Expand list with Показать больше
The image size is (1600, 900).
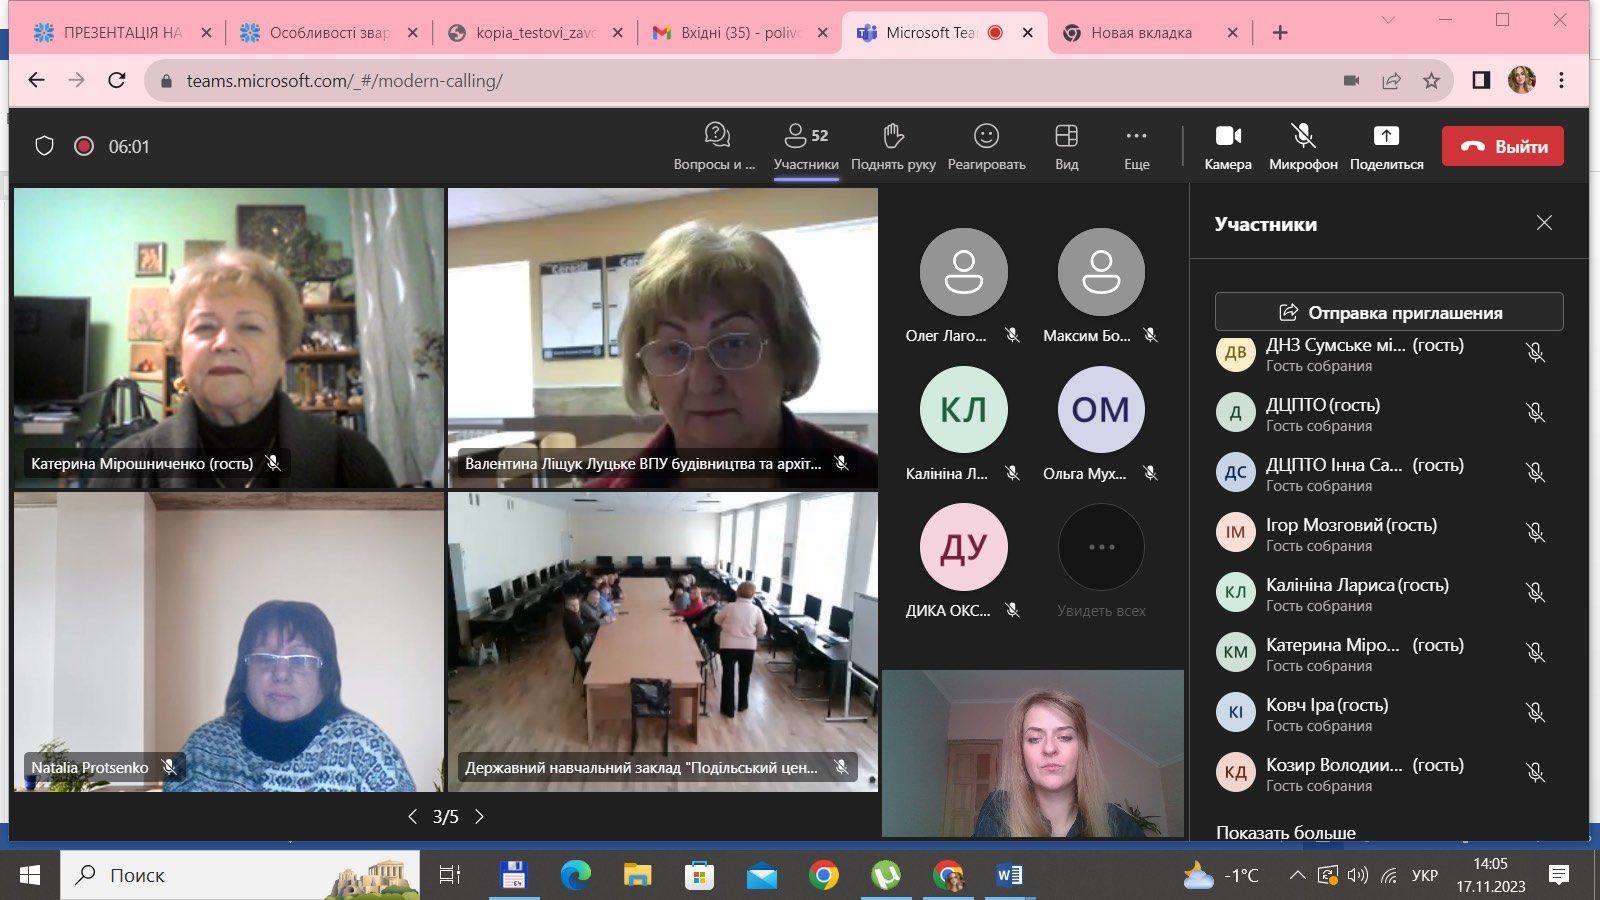(1285, 832)
